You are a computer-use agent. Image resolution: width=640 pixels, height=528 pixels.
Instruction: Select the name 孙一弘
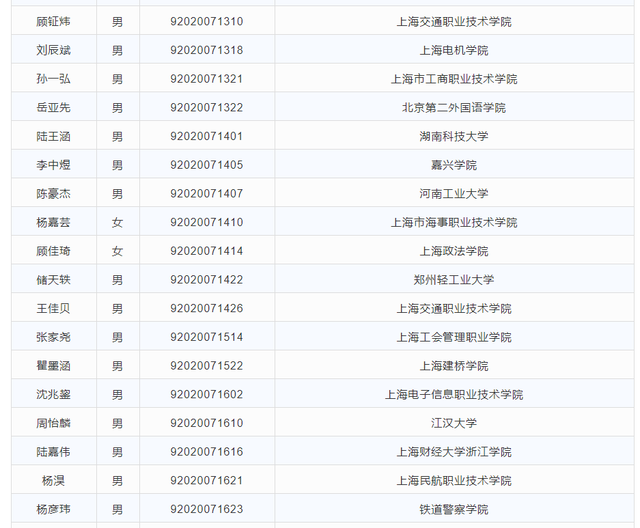(x=53, y=79)
